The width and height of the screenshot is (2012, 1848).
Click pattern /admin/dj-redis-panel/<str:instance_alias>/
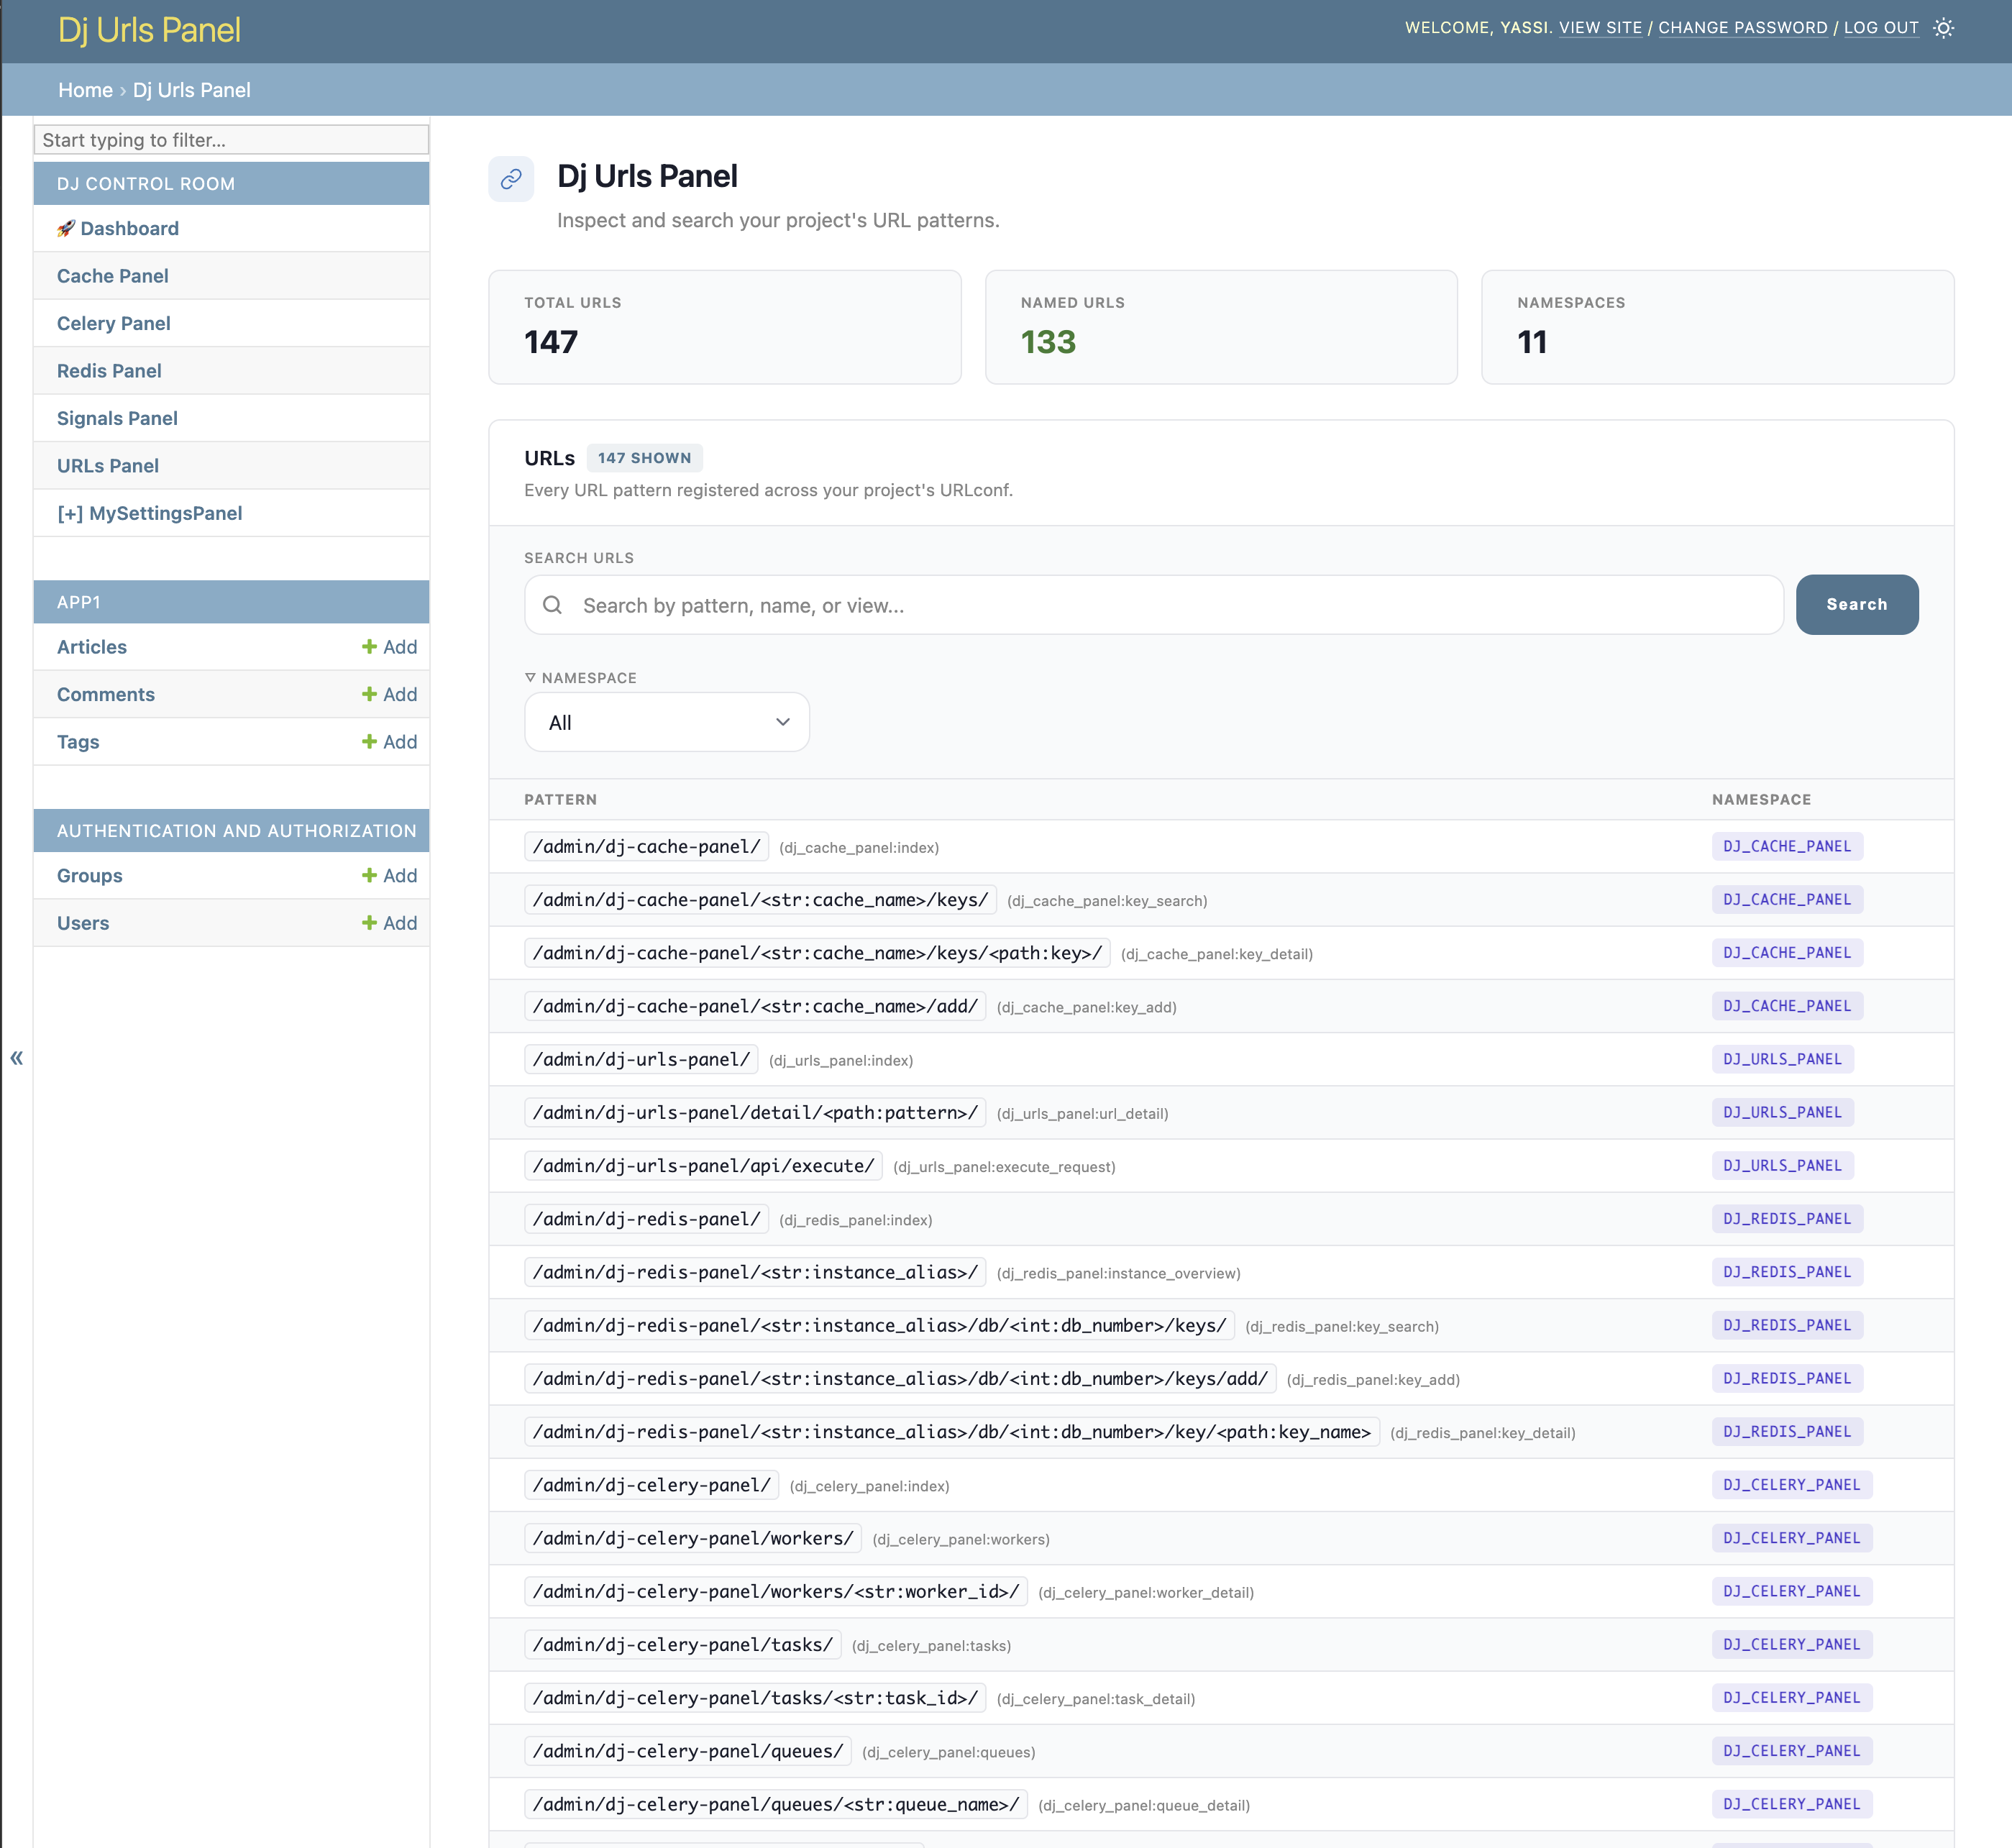(756, 1272)
